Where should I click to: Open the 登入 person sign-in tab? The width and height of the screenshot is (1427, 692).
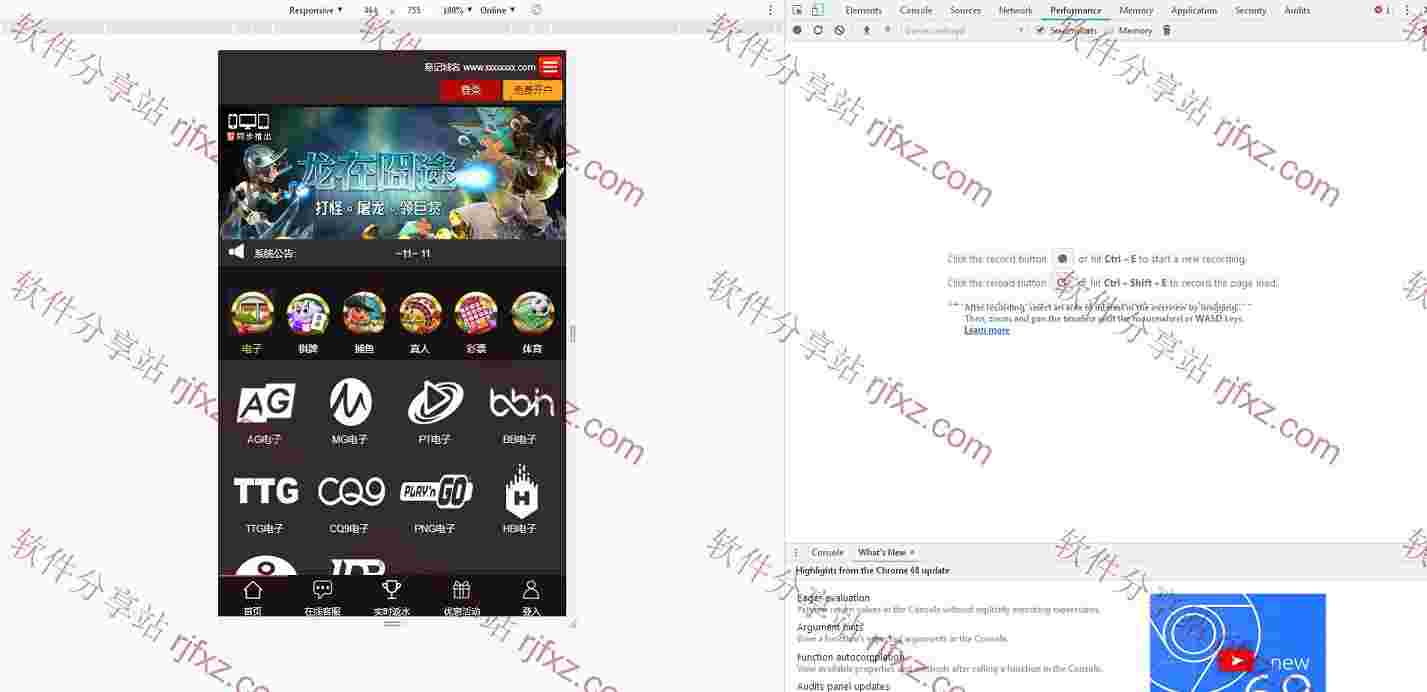click(531, 597)
